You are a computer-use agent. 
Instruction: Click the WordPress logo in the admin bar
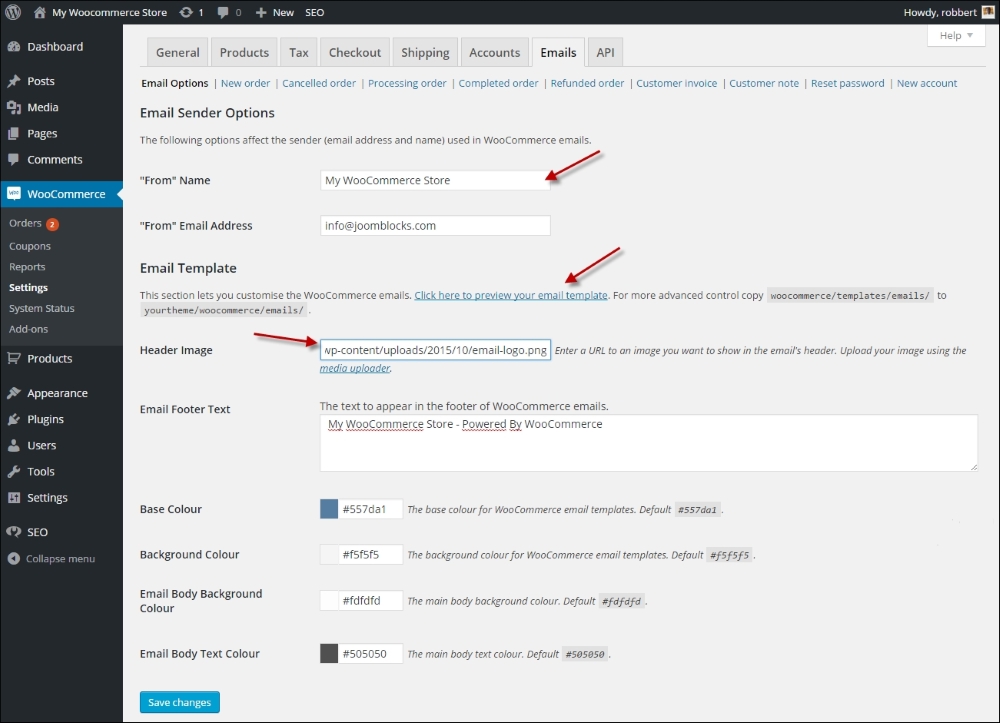pos(11,12)
